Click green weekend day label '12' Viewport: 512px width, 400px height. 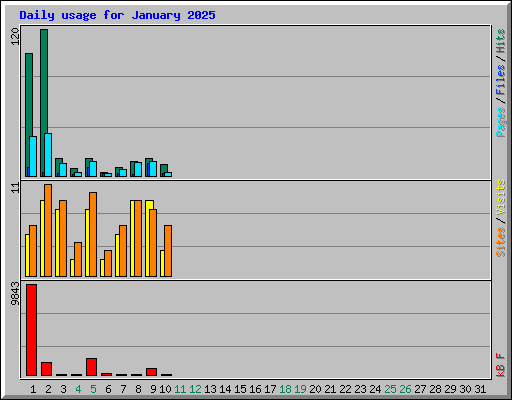[195, 389]
